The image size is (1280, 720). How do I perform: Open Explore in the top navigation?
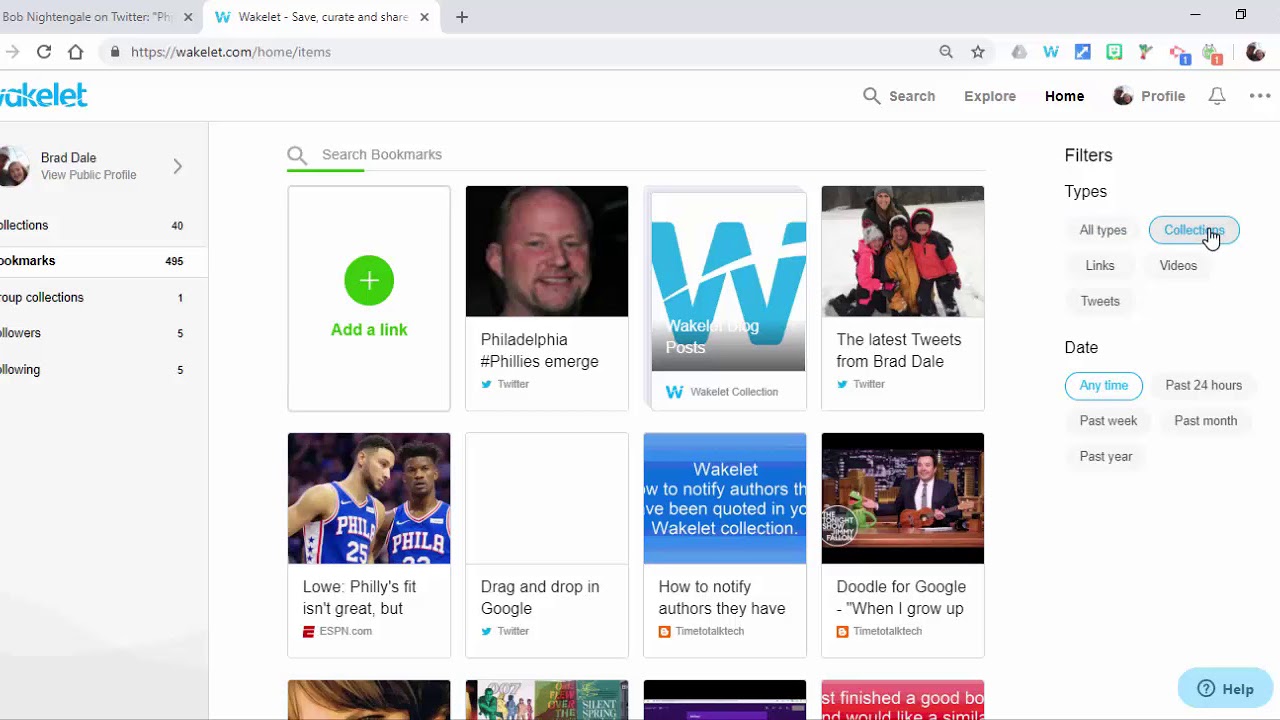(x=990, y=96)
